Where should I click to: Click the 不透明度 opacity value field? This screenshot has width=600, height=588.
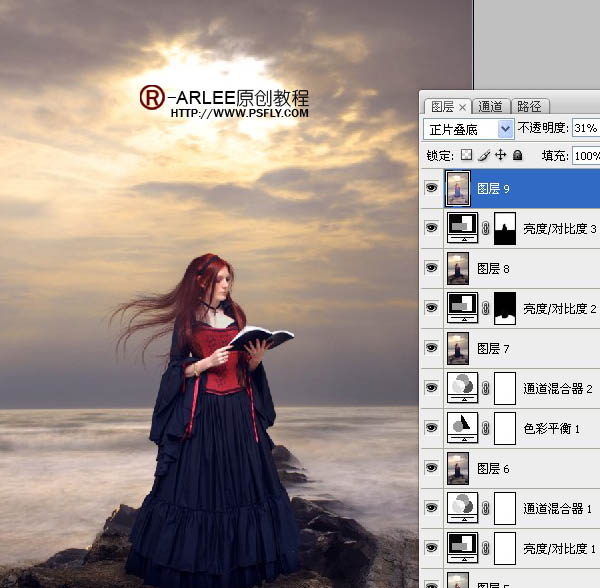(x=586, y=129)
